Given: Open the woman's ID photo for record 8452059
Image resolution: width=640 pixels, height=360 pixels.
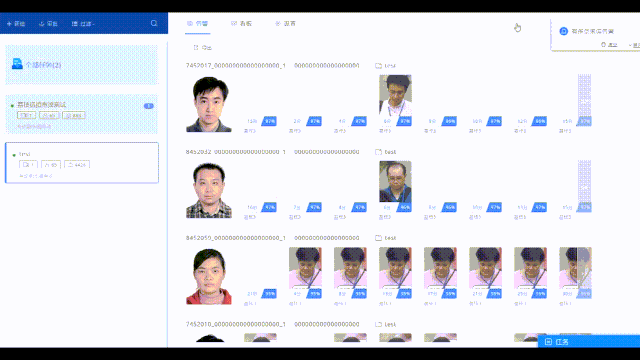Looking at the screenshot, I should (x=209, y=276).
